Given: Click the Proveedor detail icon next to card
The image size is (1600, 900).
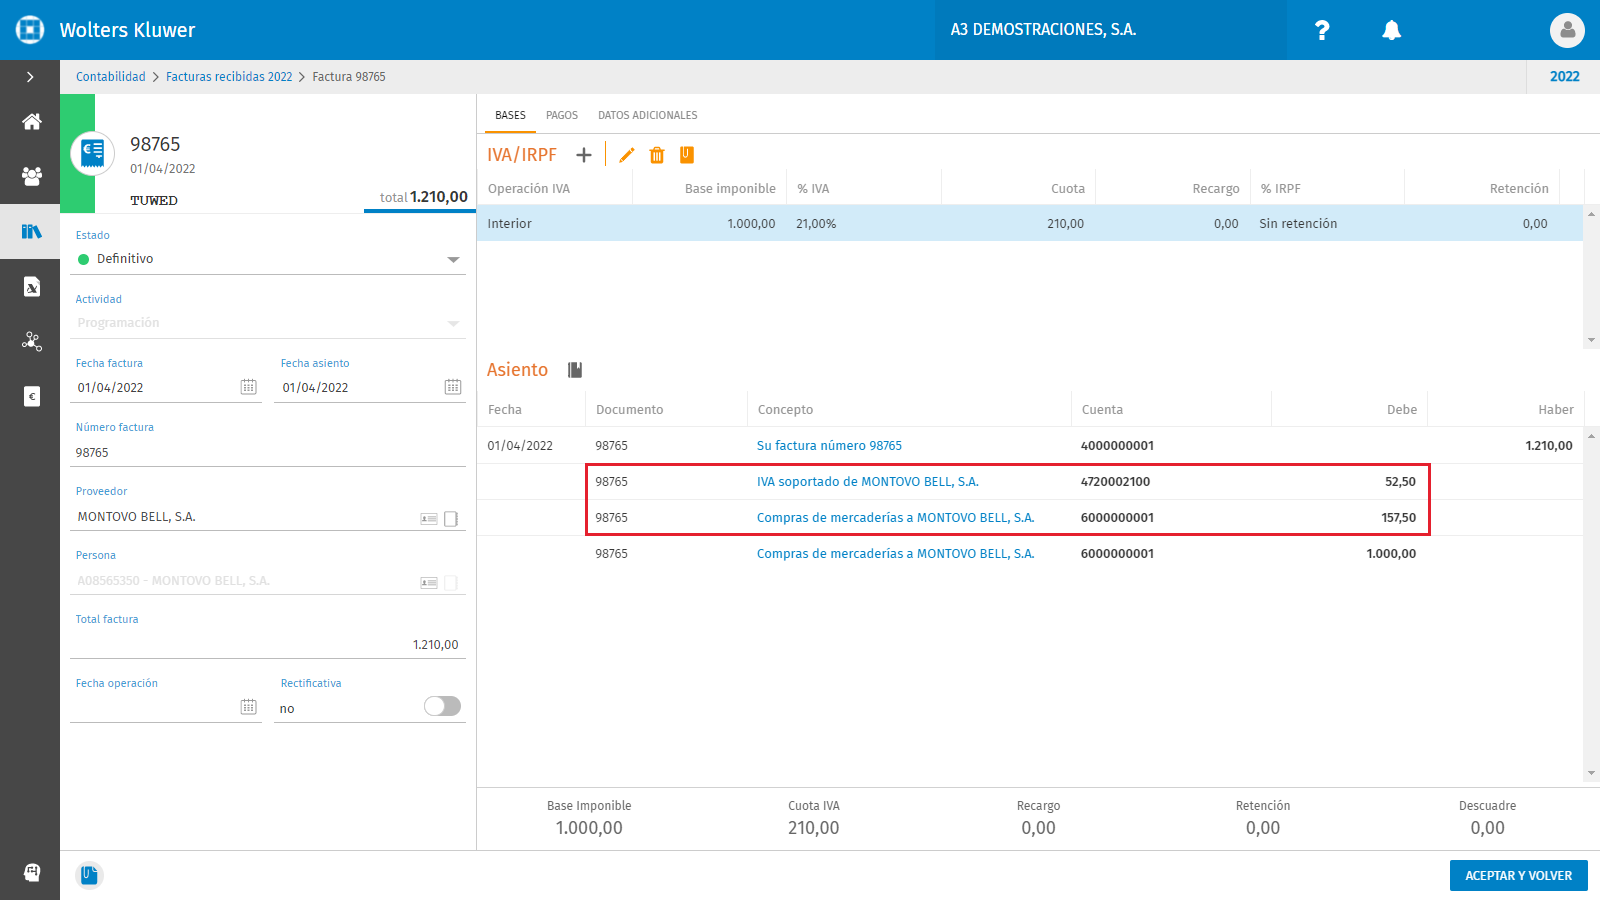Looking at the screenshot, I should coord(451,518).
